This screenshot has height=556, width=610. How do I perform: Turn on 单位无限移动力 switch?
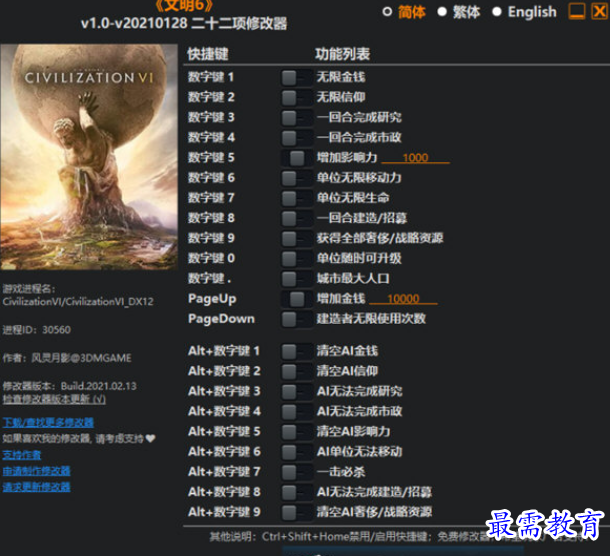coord(296,178)
